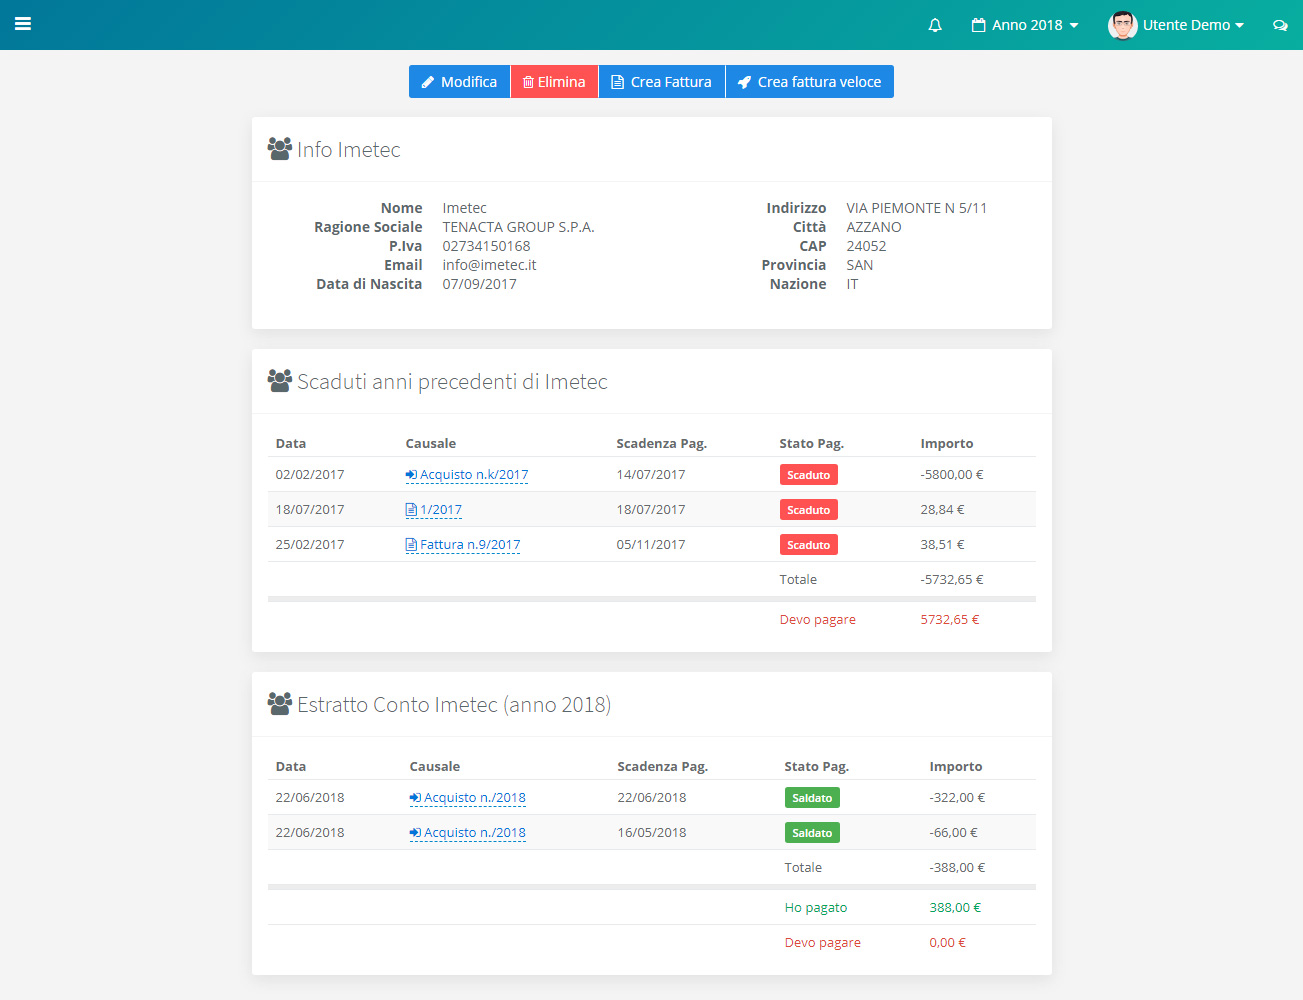The height and width of the screenshot is (1000, 1303).
Task: Click the P.Iva value 02734150168
Action: coord(486,246)
